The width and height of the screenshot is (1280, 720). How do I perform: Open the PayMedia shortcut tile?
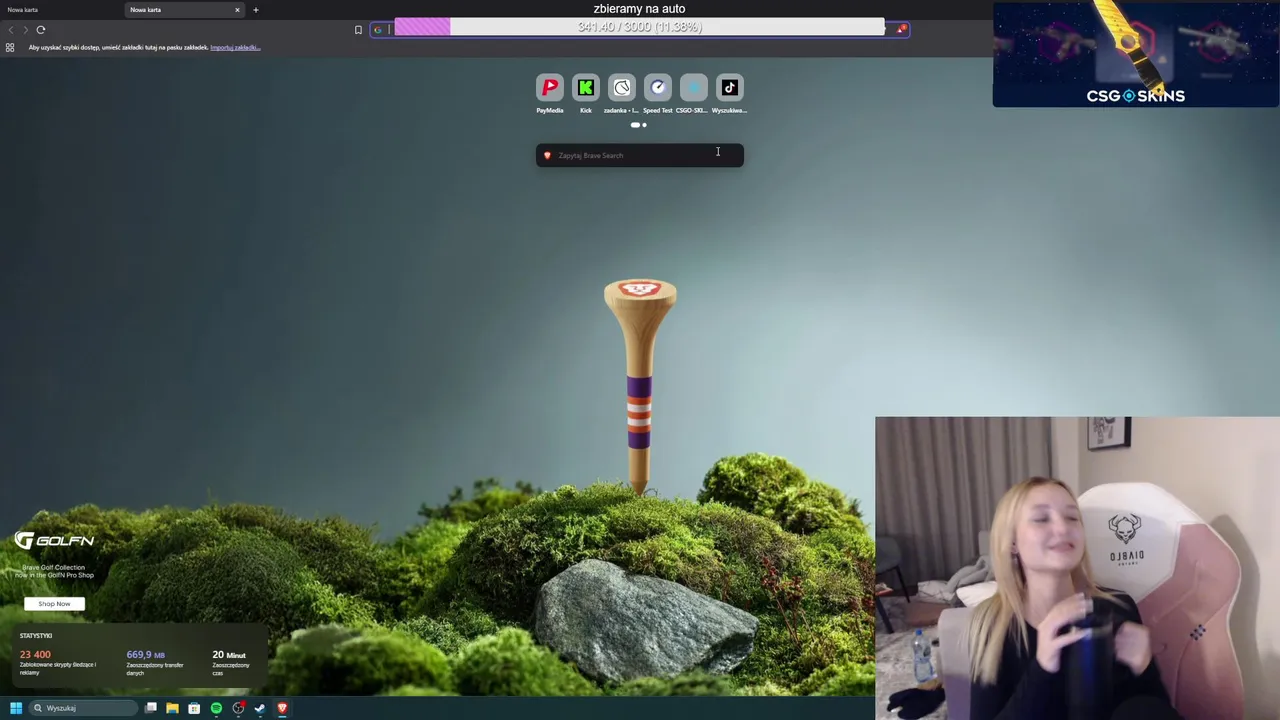click(x=549, y=88)
